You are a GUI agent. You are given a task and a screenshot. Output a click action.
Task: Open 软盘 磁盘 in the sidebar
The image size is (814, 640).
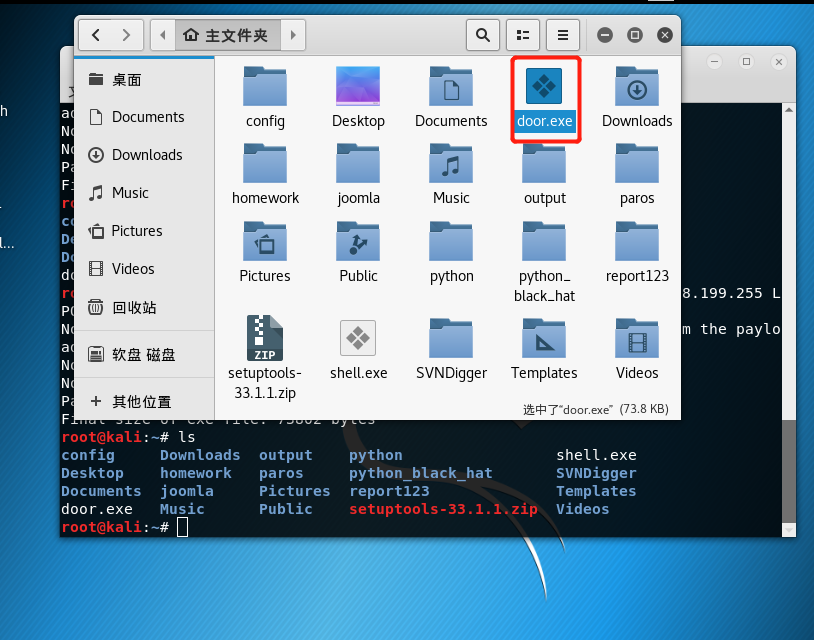coord(144,355)
